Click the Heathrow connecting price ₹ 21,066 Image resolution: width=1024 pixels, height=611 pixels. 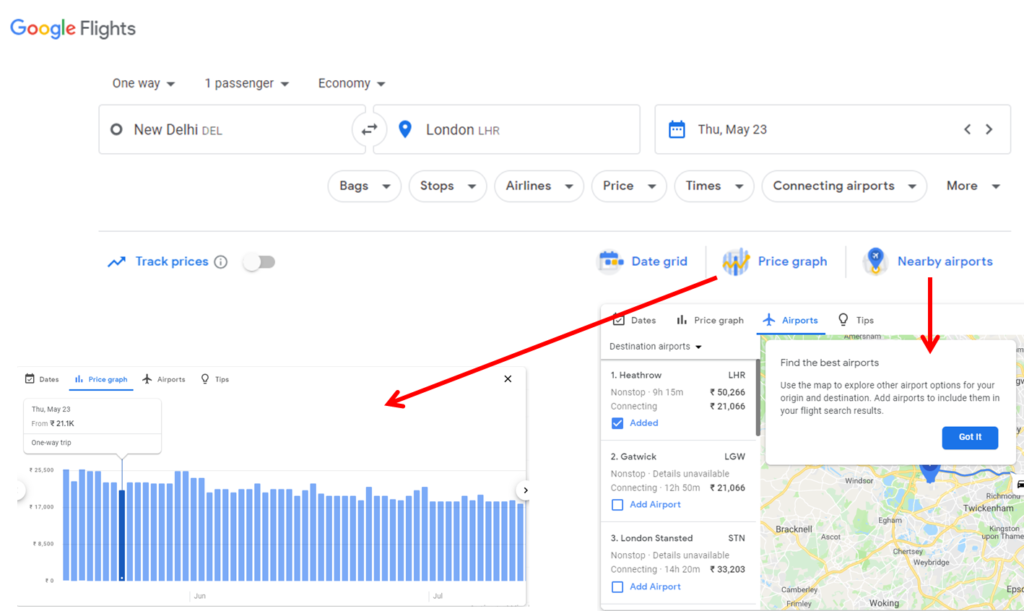[x=728, y=406]
